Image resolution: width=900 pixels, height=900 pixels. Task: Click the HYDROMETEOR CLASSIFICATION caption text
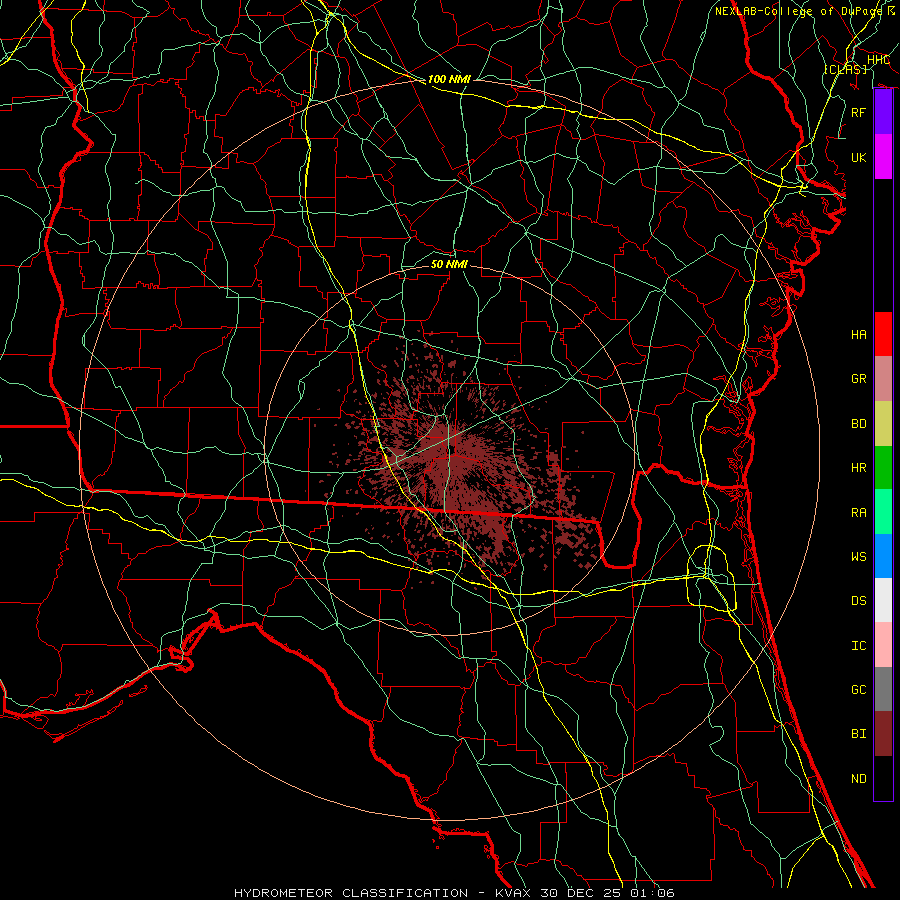351,893
